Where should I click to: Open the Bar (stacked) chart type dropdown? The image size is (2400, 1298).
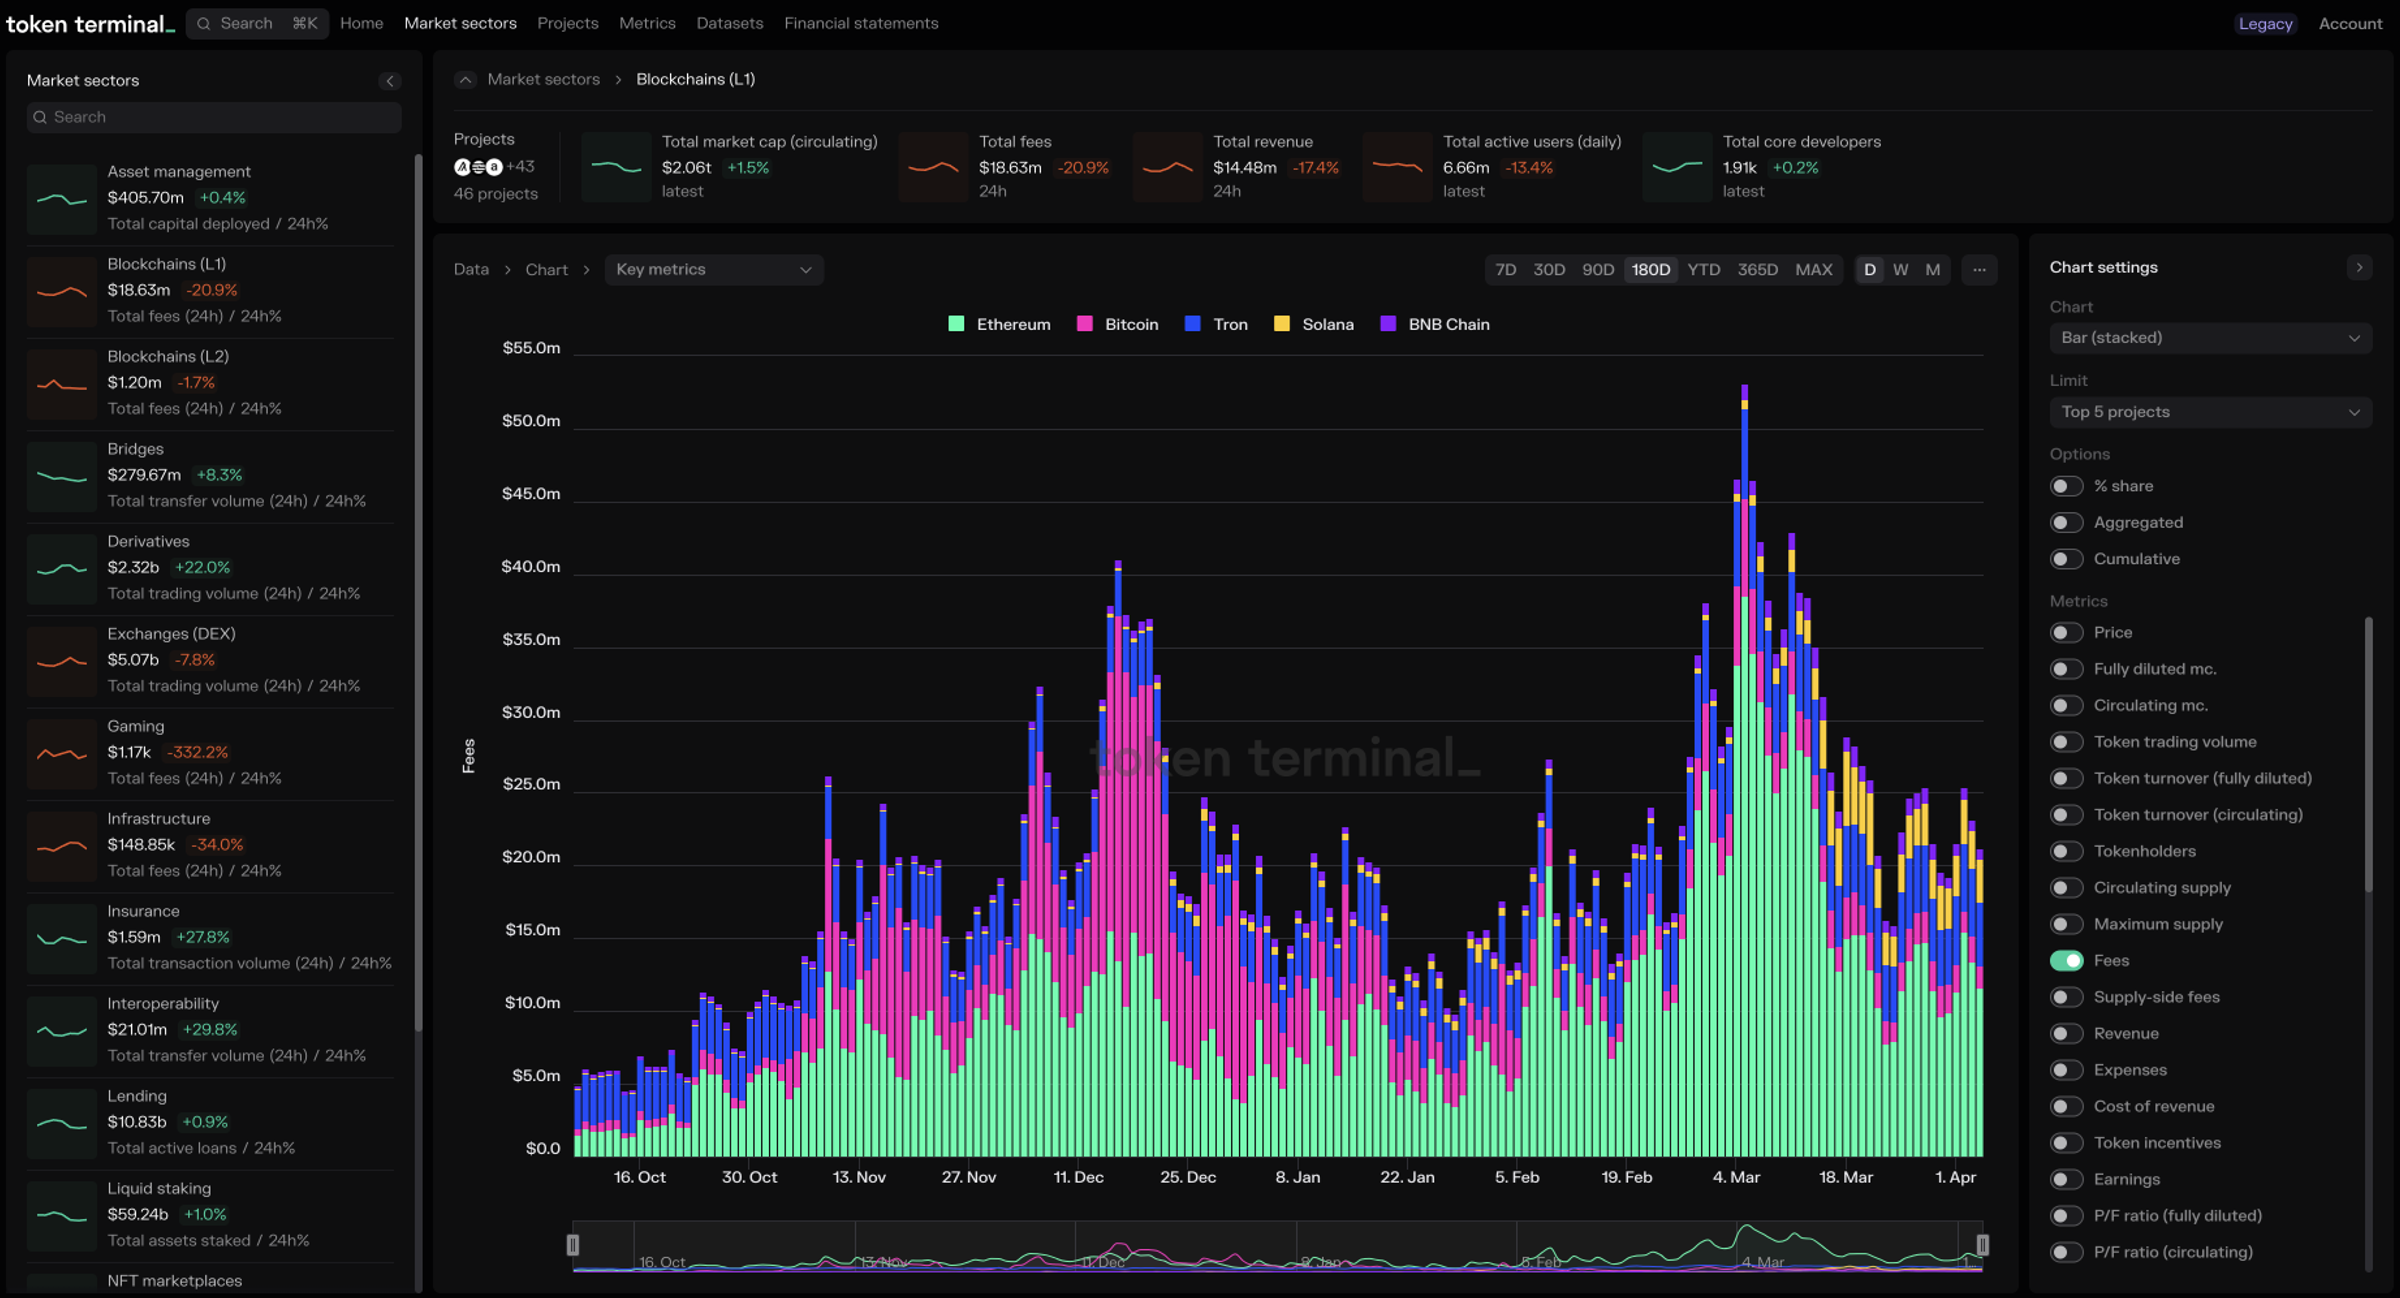[x=2210, y=338]
